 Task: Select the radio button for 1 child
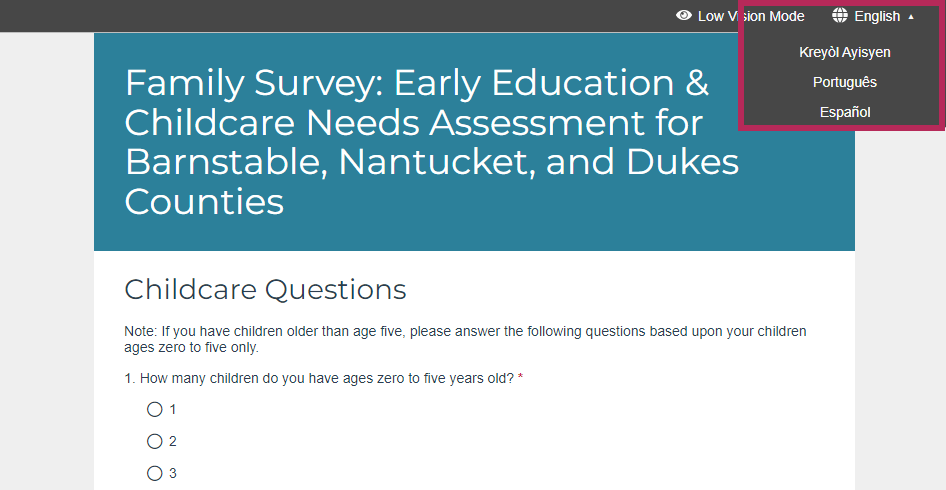pyautogui.click(x=154, y=410)
